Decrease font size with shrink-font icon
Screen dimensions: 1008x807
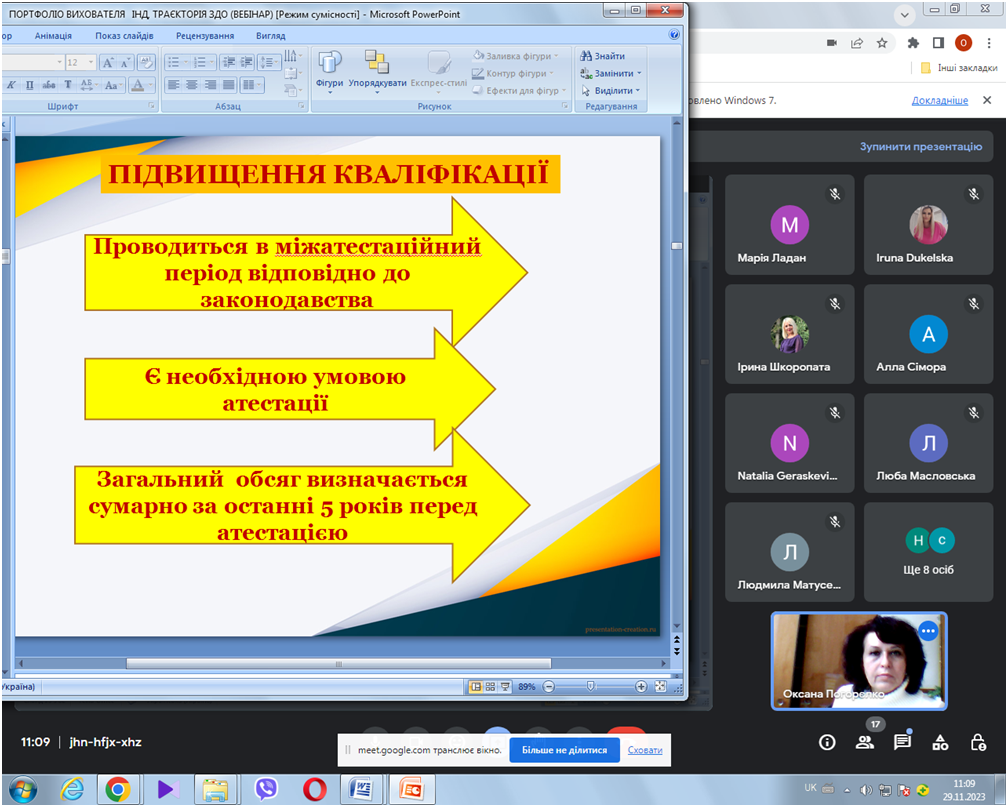click(125, 62)
